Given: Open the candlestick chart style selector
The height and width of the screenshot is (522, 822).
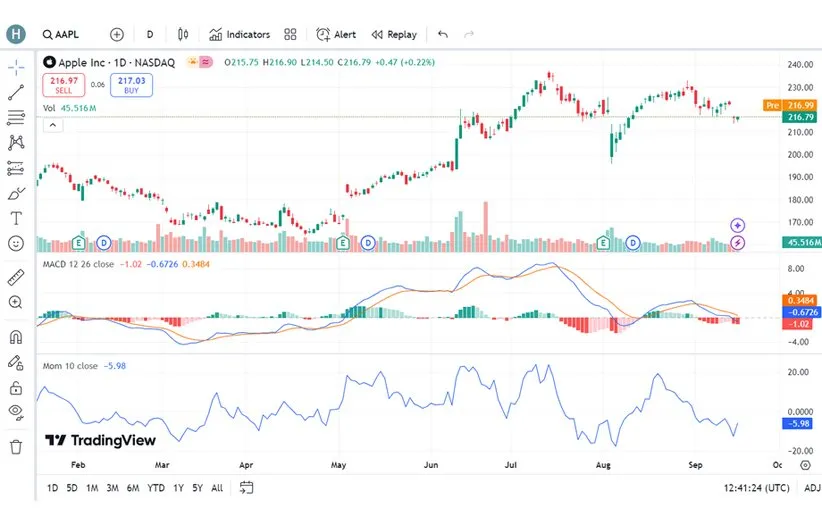Looking at the screenshot, I should [183, 34].
